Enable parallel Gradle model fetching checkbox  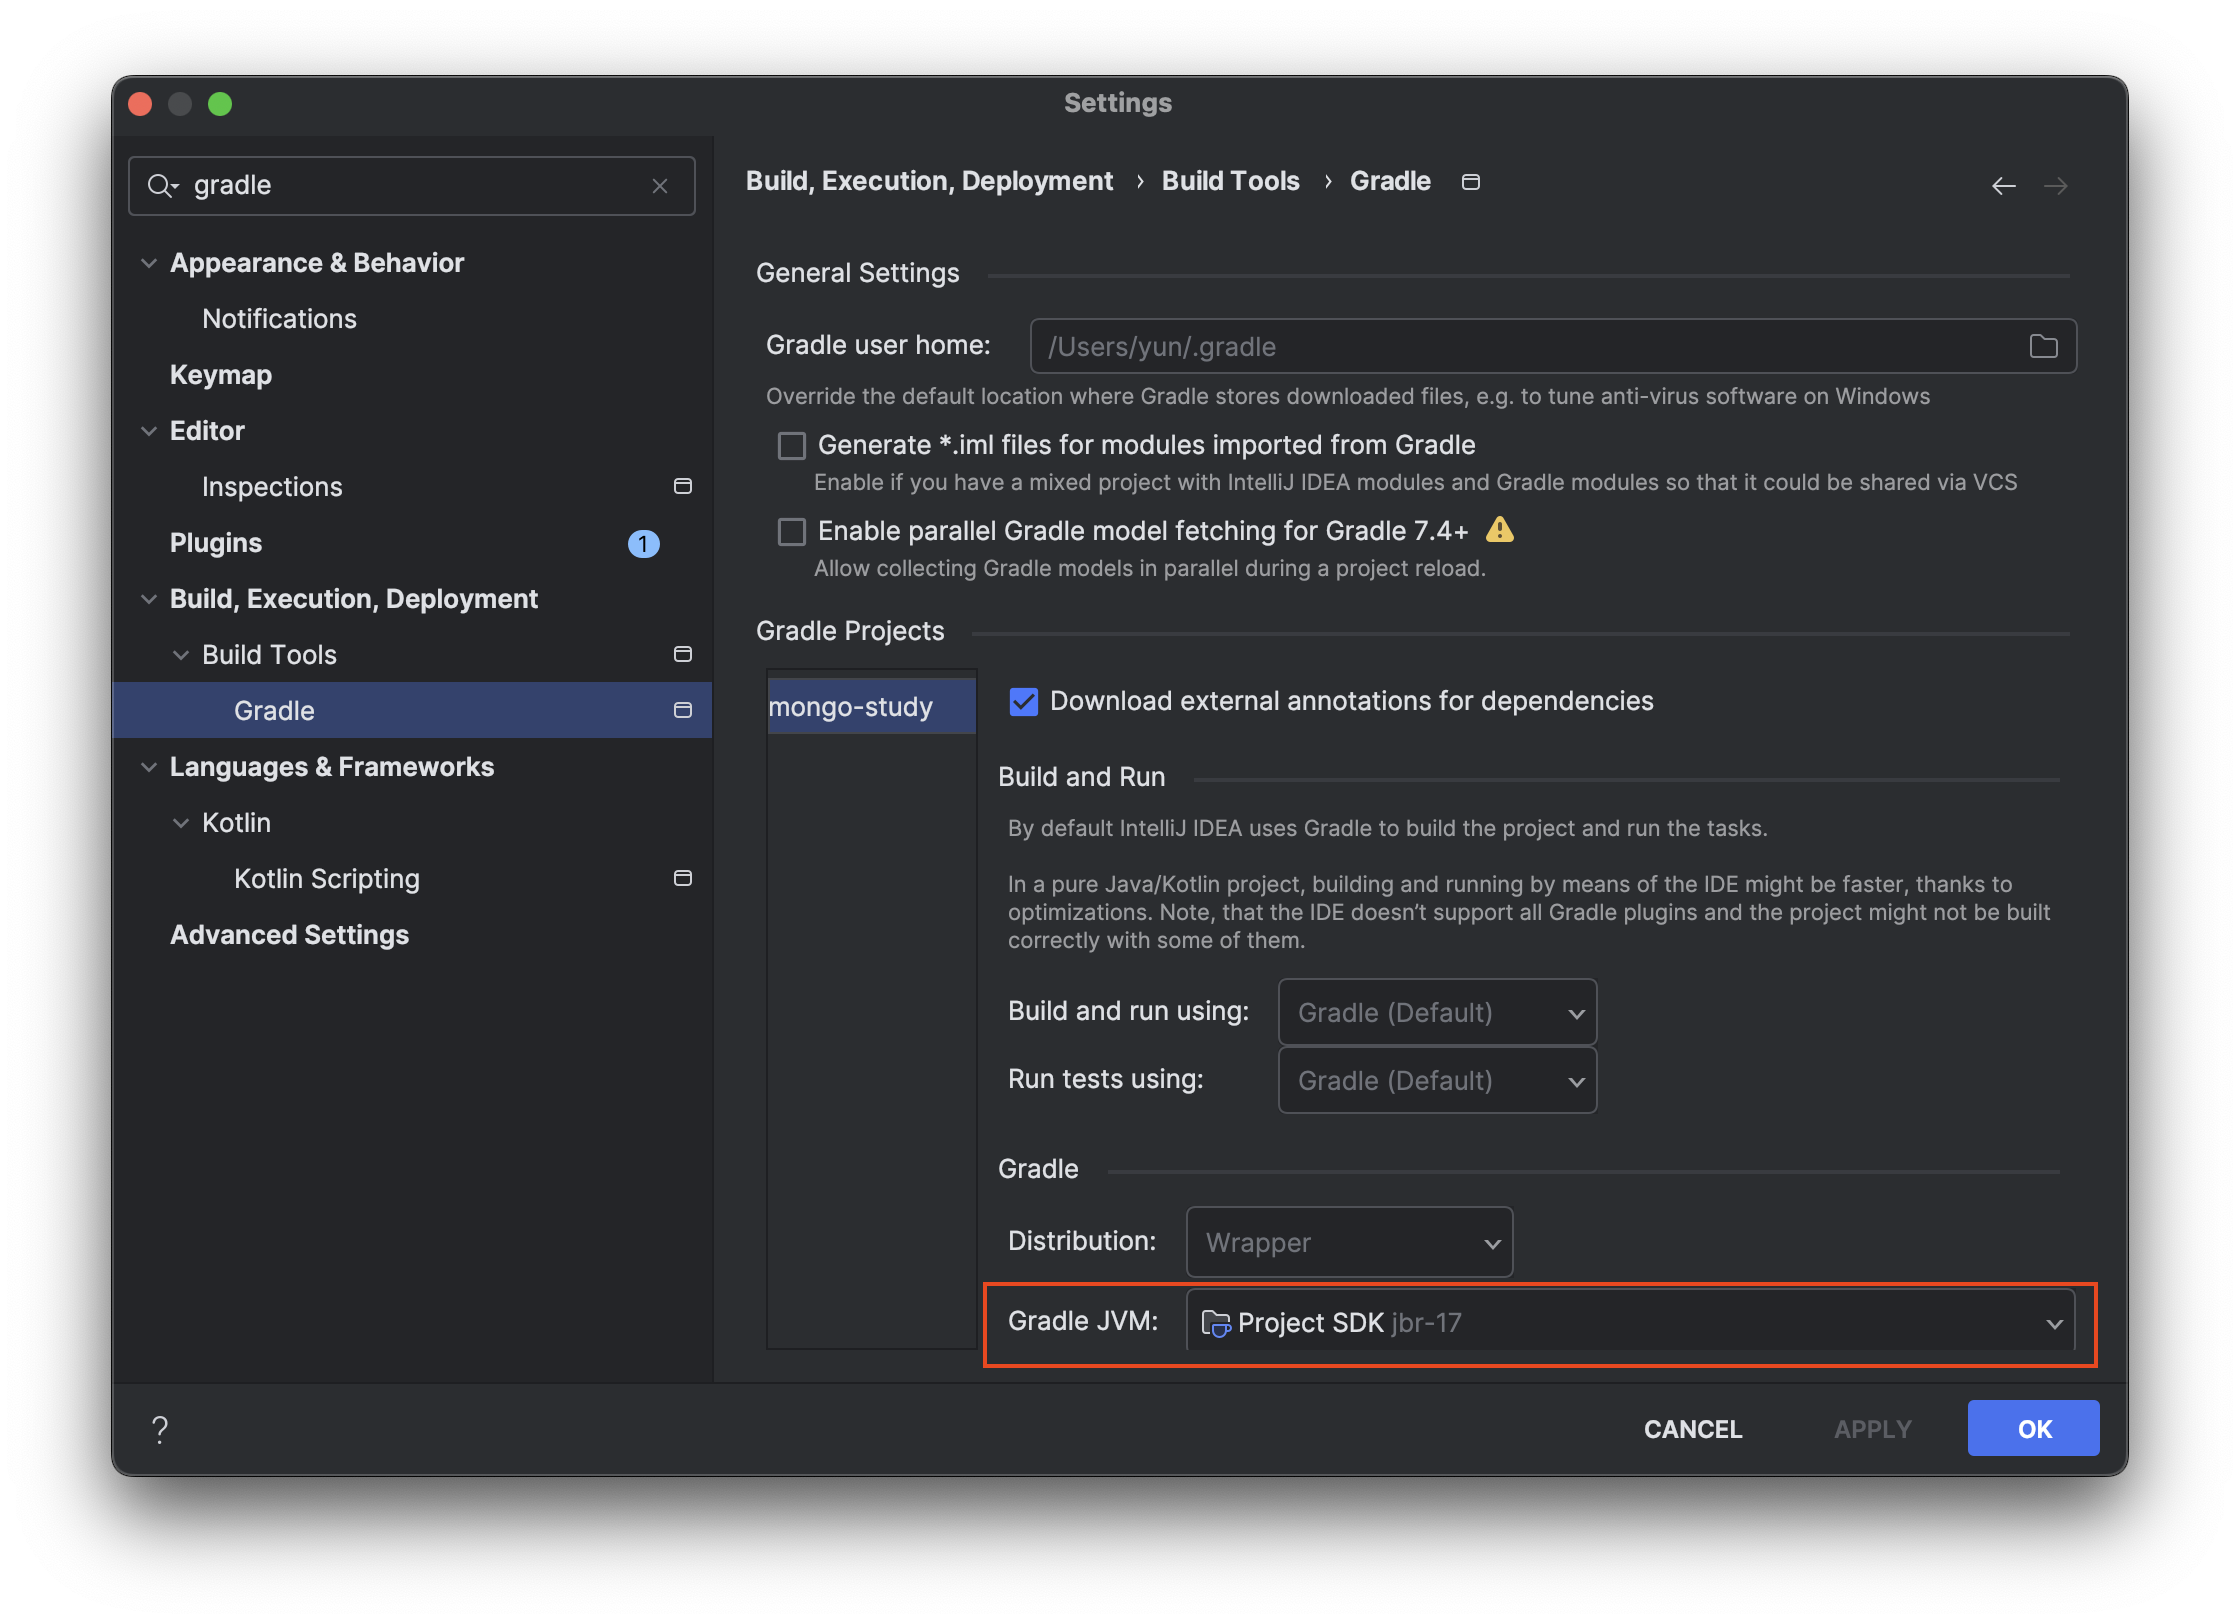[x=792, y=532]
